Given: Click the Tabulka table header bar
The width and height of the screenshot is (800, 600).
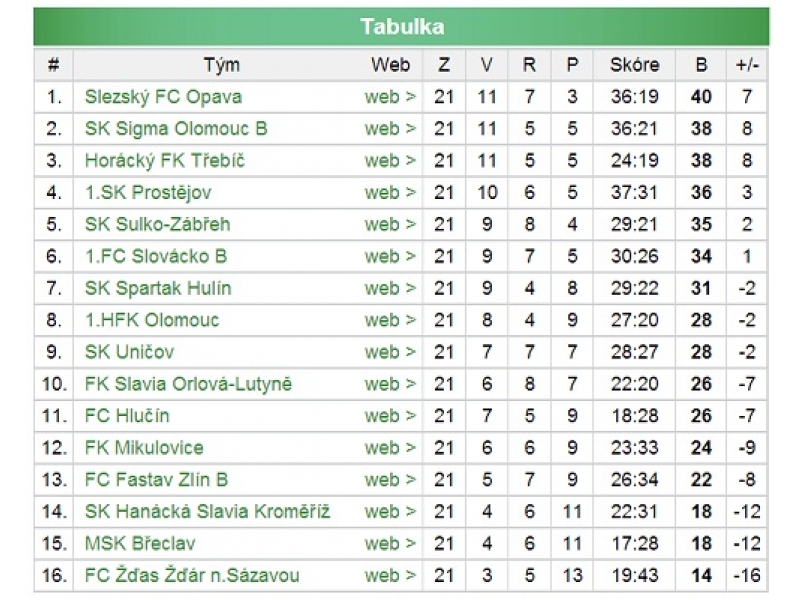Looking at the screenshot, I should coord(402,27).
